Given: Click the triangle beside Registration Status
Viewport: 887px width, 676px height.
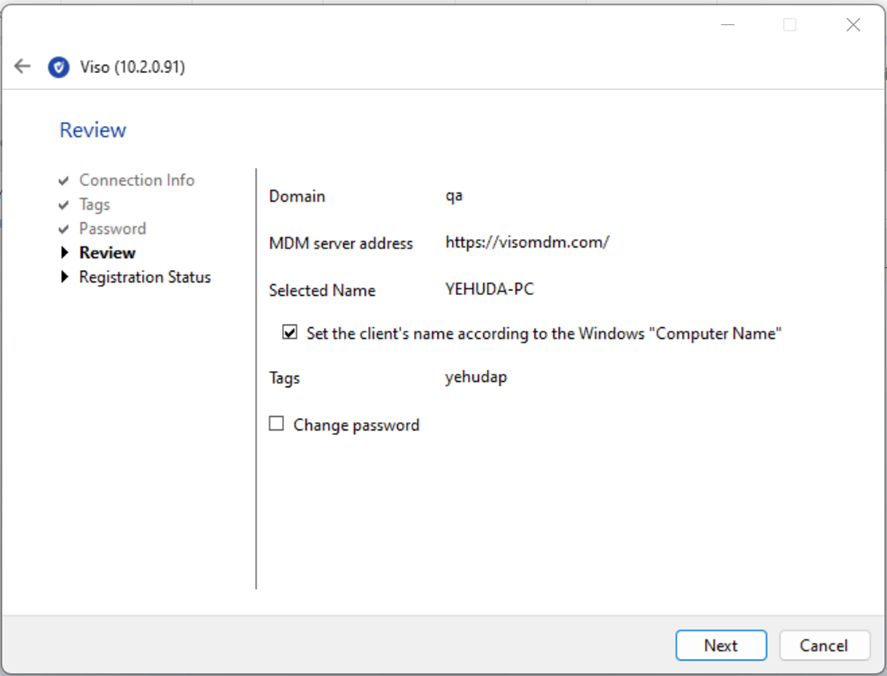Looking at the screenshot, I should click(66, 277).
